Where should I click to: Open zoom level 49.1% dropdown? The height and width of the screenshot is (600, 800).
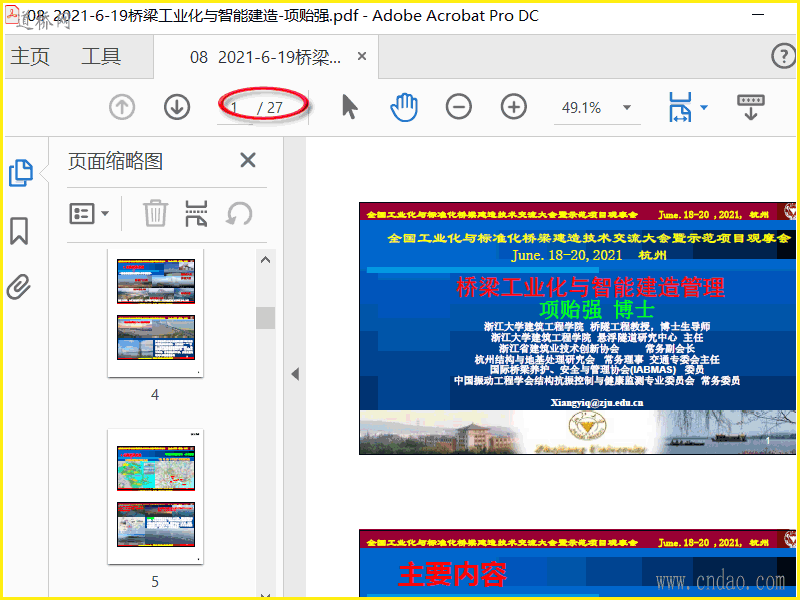[627, 108]
